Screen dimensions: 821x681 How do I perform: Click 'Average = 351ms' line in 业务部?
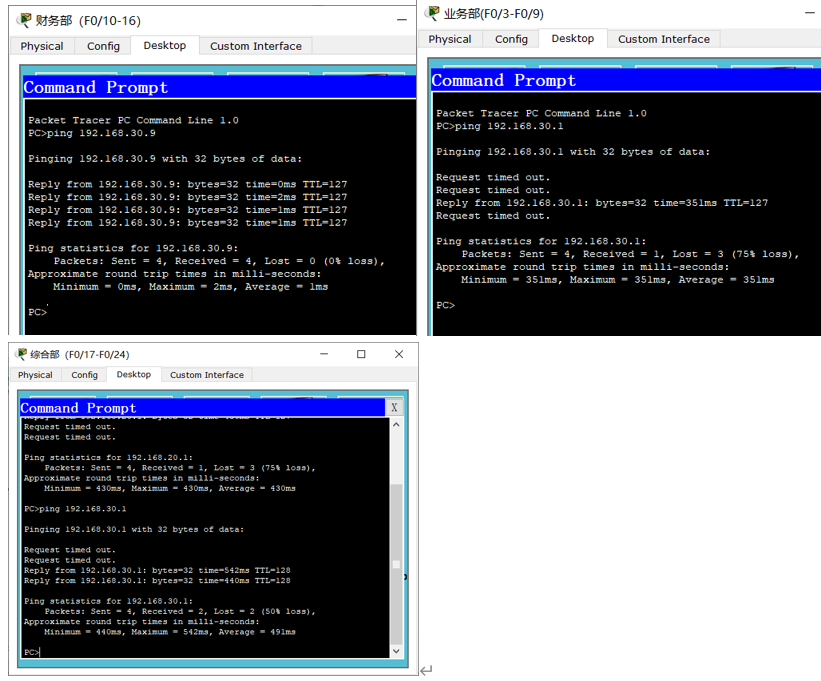617,280
